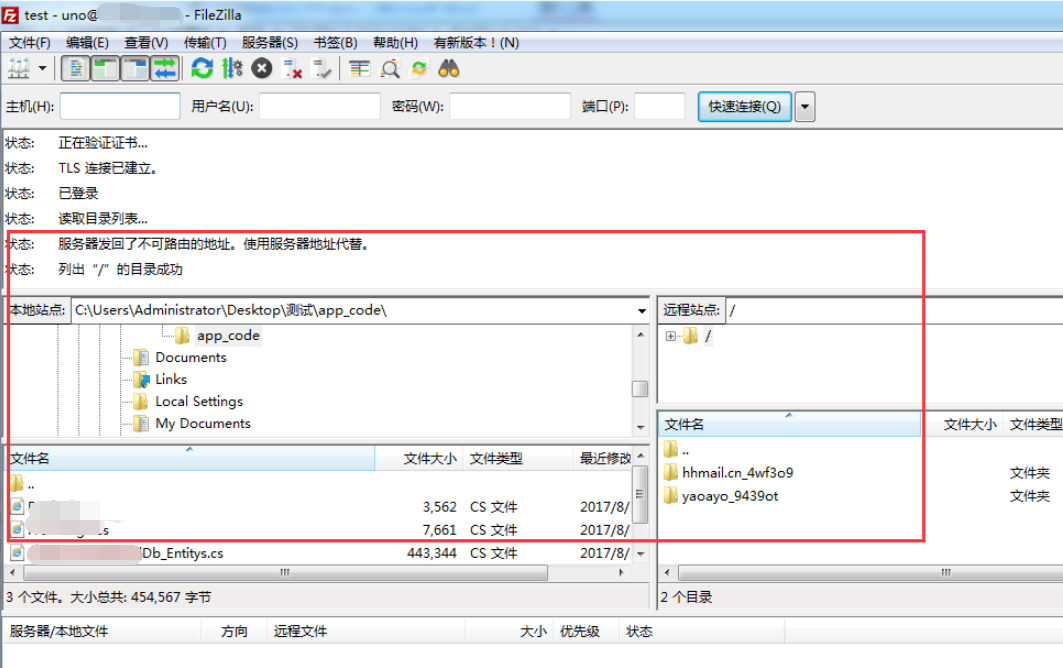The image size is (1063, 668).
Task: Open the local site path dropdown
Action: (641, 309)
